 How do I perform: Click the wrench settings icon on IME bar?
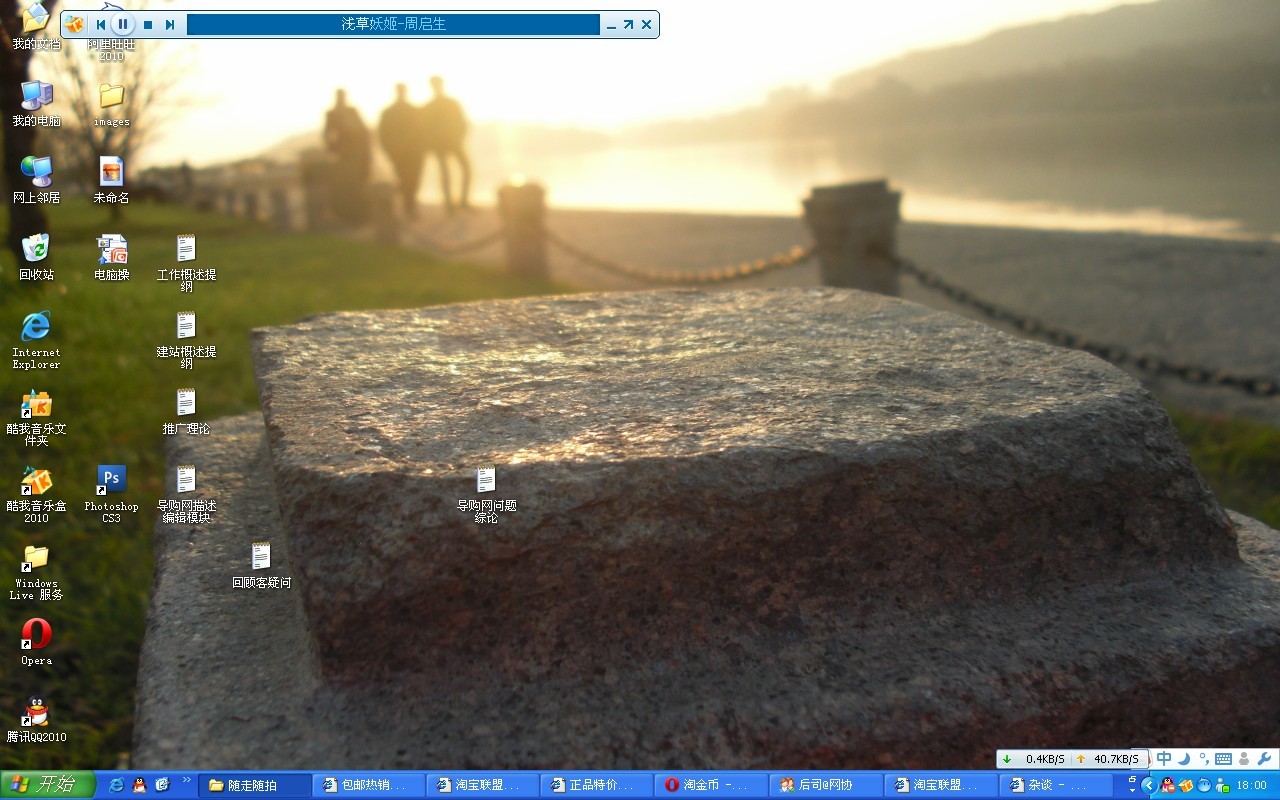click(x=1263, y=759)
